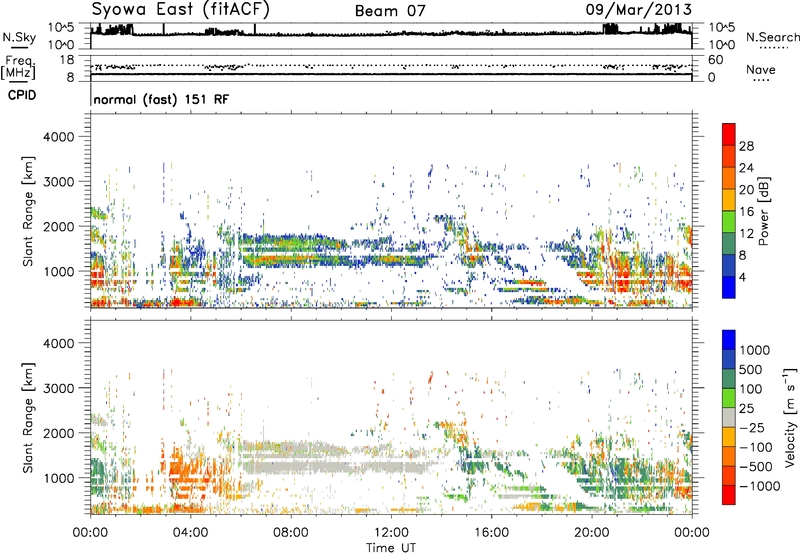
Task: Pick the light green 12–16 dB power swatch
Action: pos(729,222)
